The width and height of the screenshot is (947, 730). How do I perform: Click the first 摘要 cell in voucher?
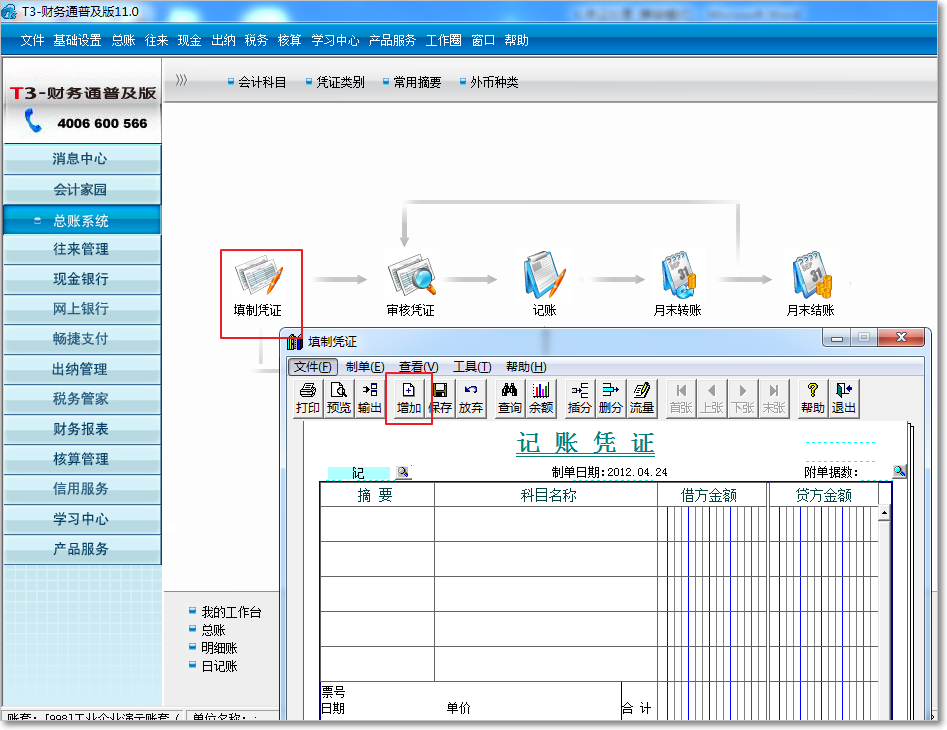click(x=377, y=524)
